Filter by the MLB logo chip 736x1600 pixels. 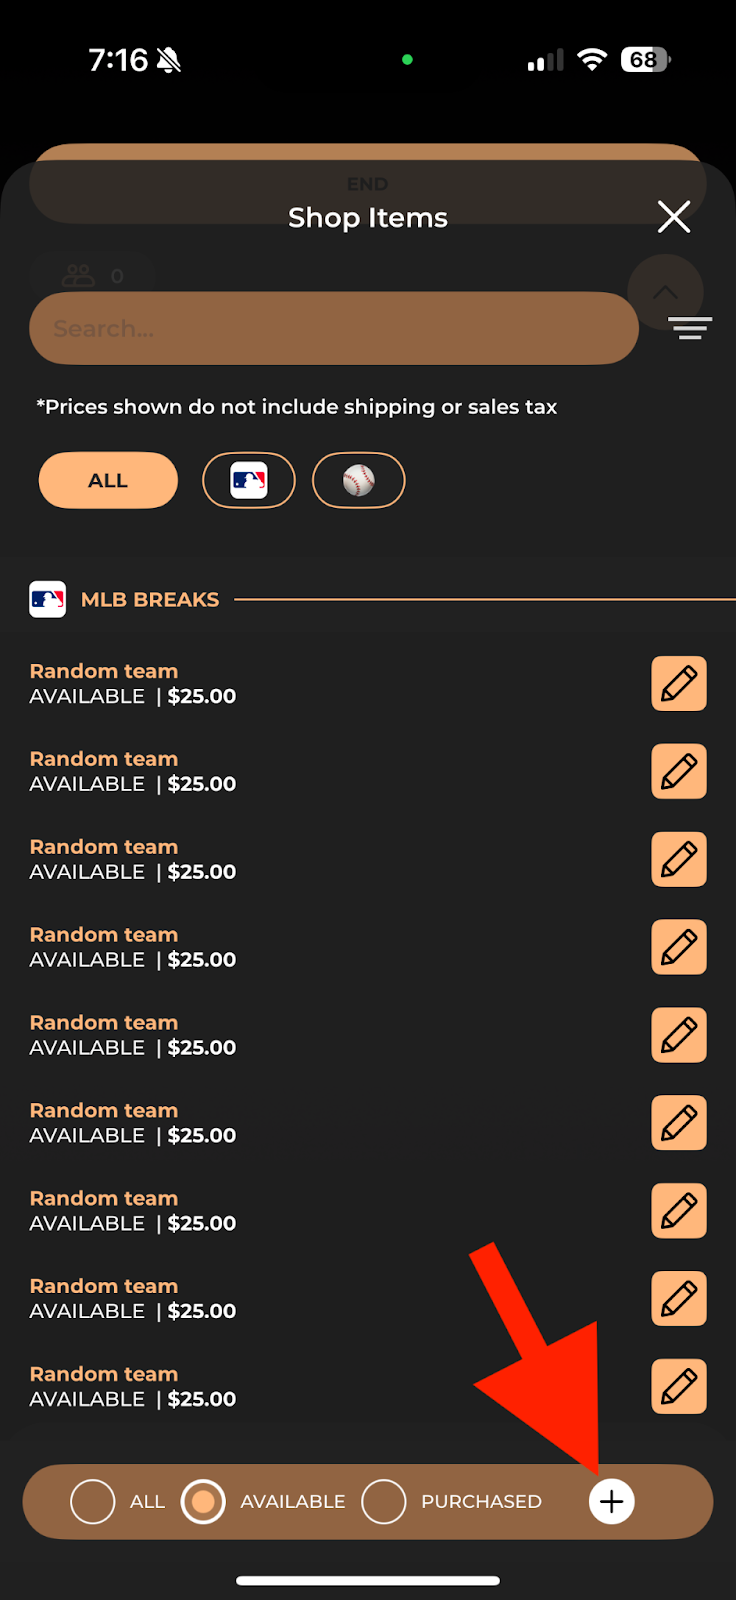coord(249,481)
